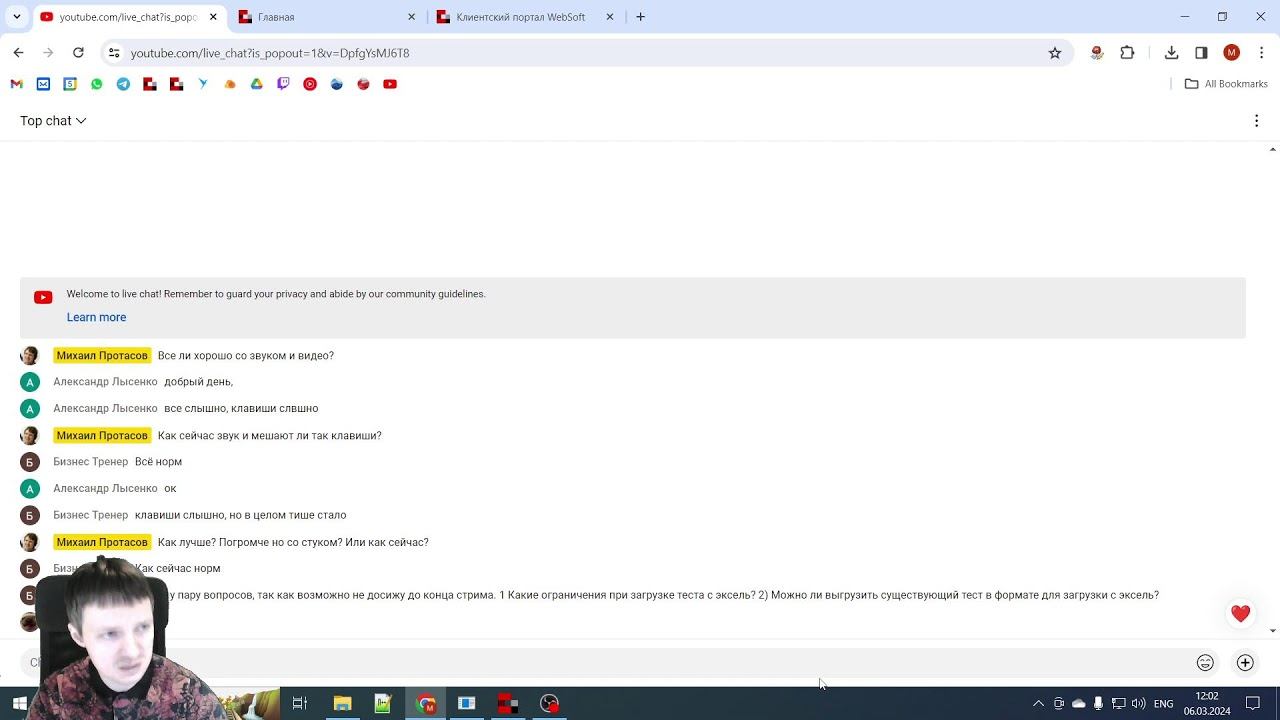The height and width of the screenshot is (720, 1280).
Task: Open the live chat three-dot options menu
Action: click(x=1256, y=121)
